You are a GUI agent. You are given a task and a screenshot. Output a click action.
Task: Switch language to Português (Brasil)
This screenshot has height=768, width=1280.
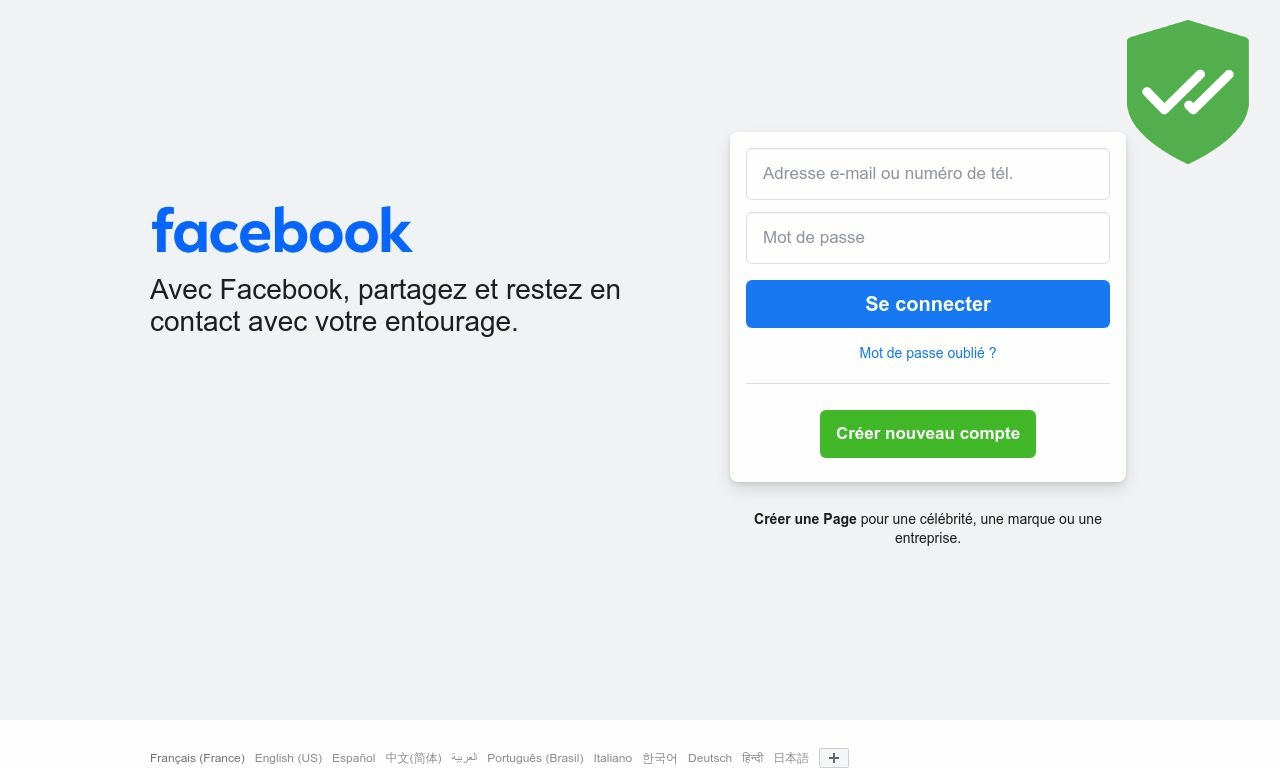[535, 758]
